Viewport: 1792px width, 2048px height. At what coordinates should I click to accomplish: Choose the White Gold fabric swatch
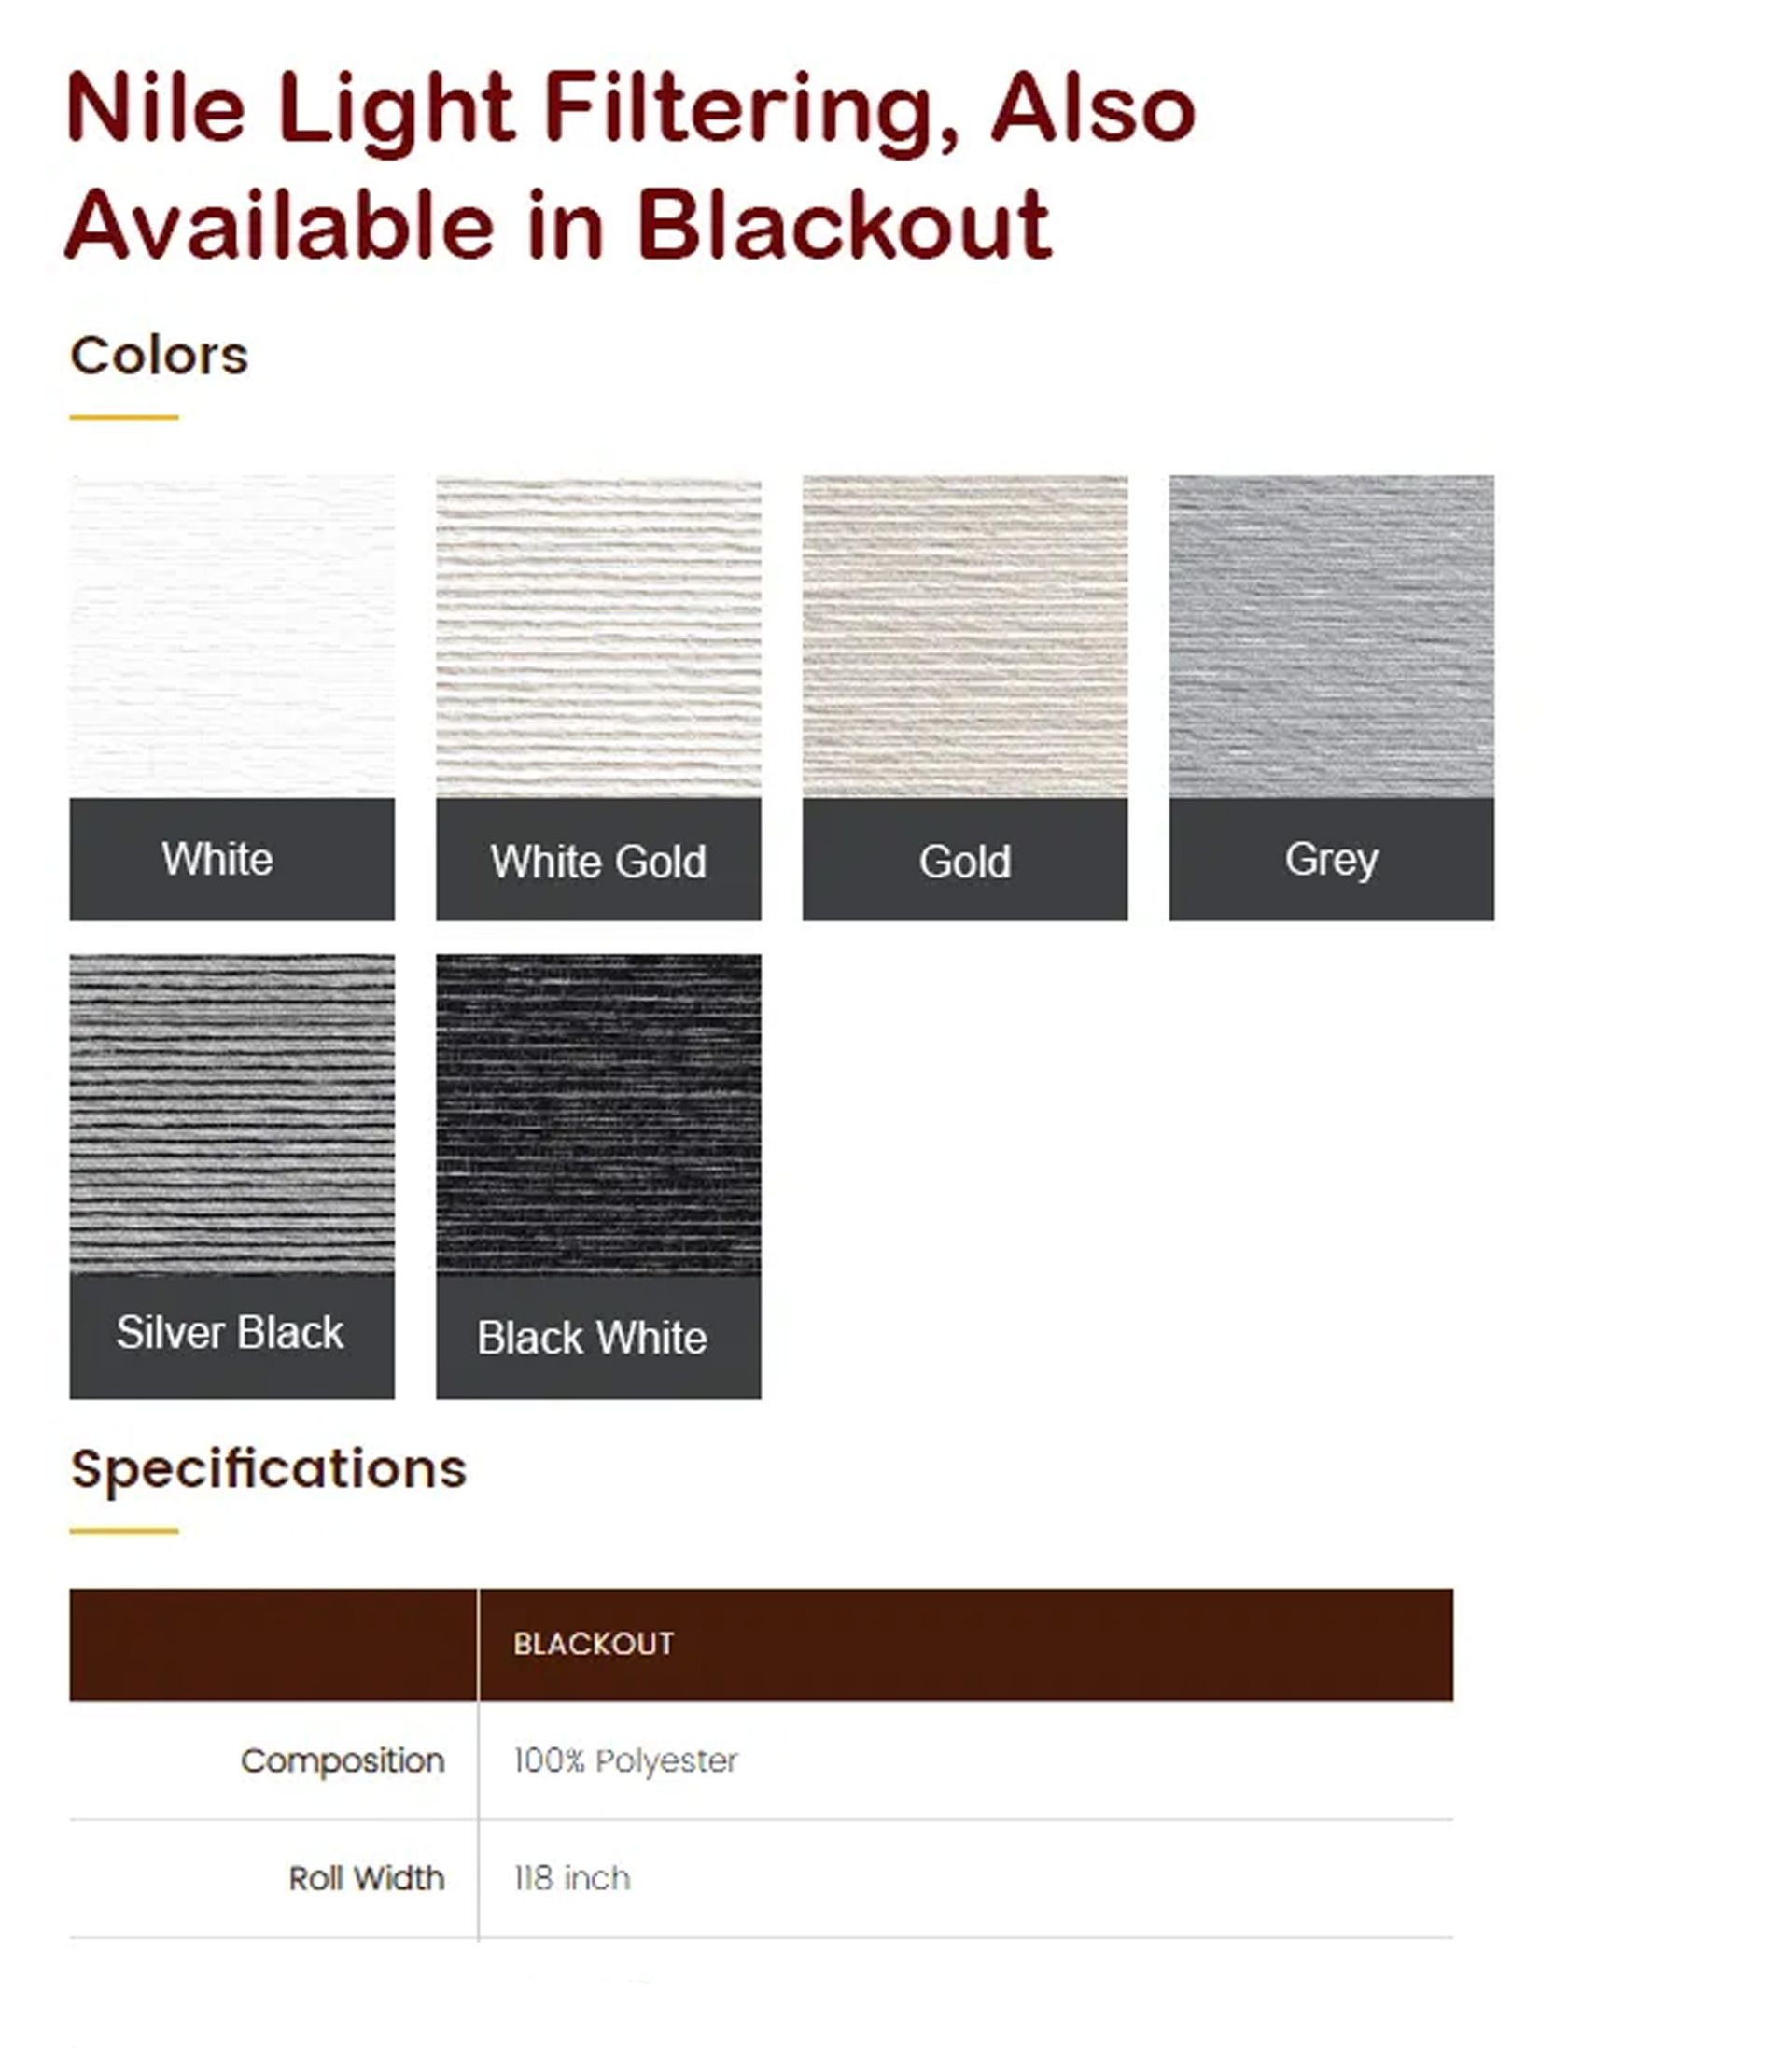click(598, 636)
